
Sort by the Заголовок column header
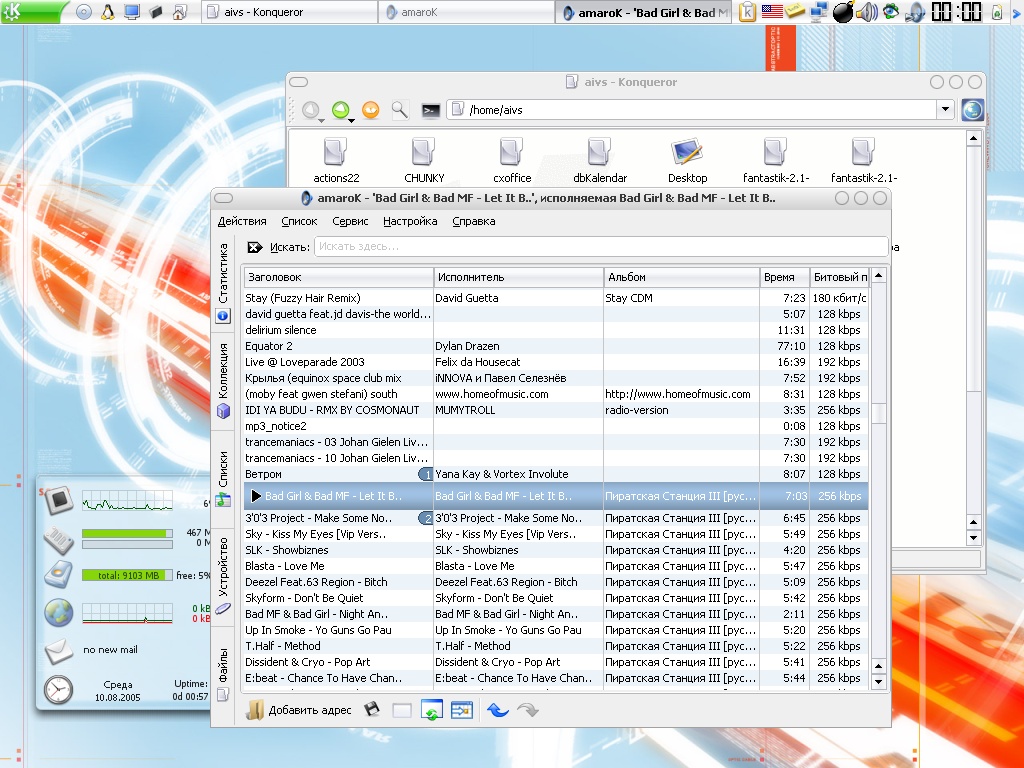click(x=338, y=277)
